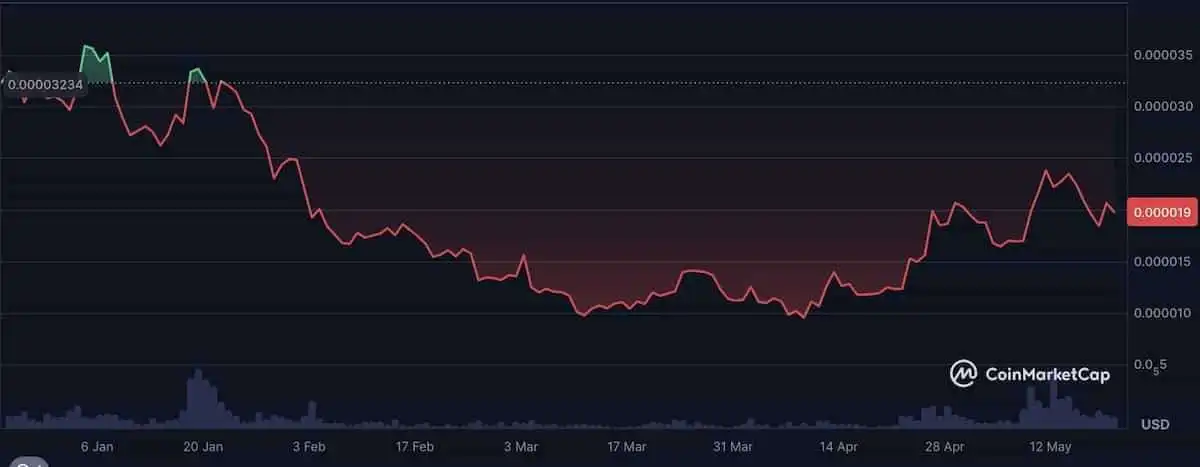Click the 0.000010 y-axis value
The width and height of the screenshot is (1200, 467).
1163,314
